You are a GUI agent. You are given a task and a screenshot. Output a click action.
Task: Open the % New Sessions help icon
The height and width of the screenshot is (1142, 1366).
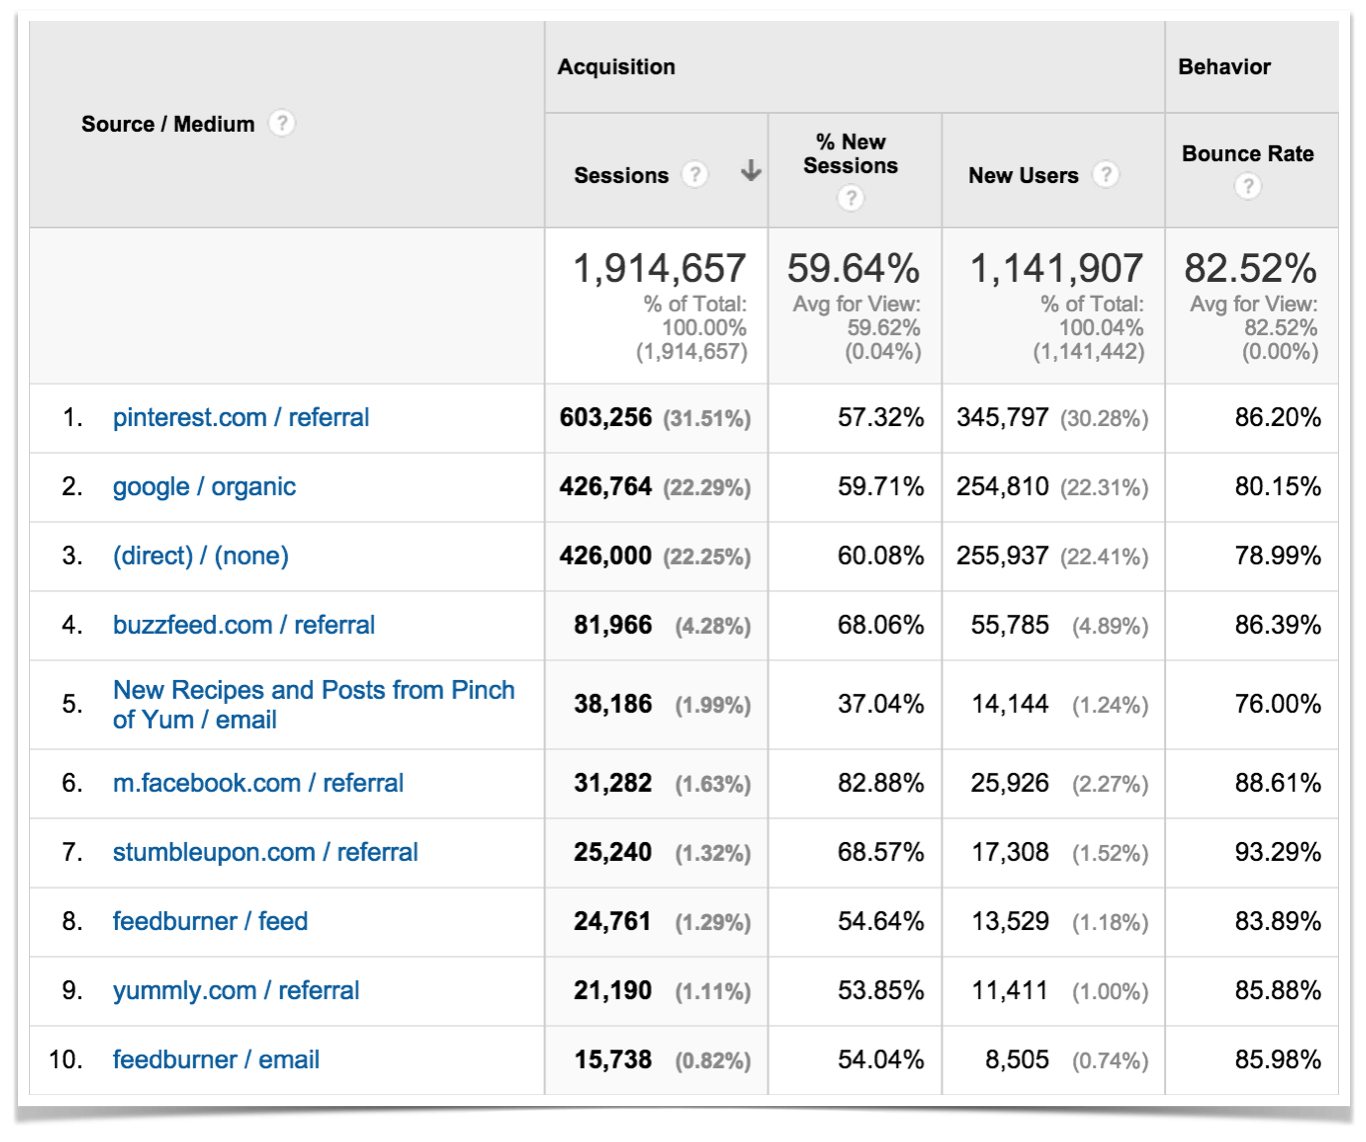[851, 198]
